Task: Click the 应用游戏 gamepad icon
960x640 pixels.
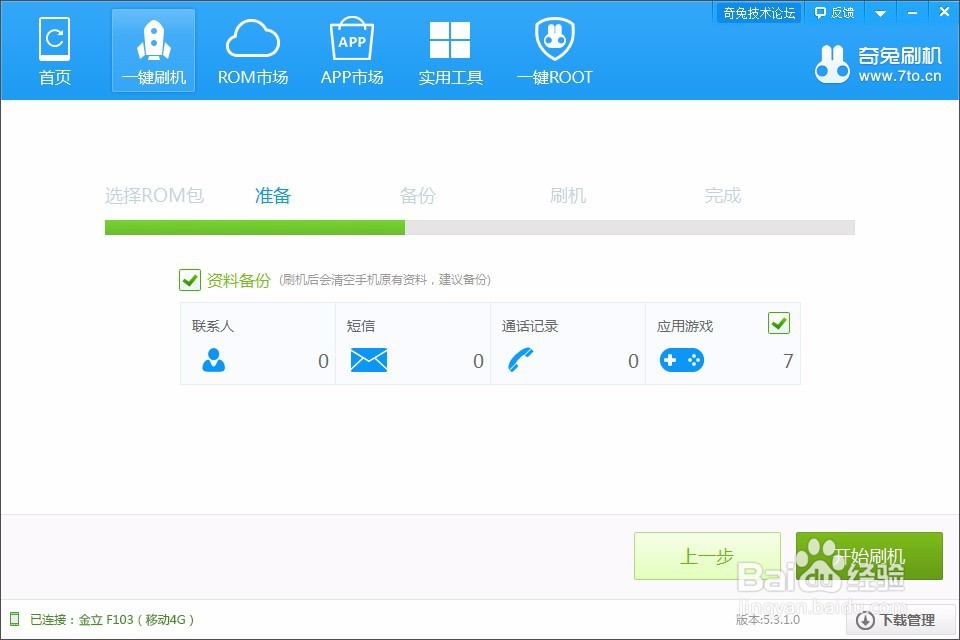Action: click(x=682, y=360)
